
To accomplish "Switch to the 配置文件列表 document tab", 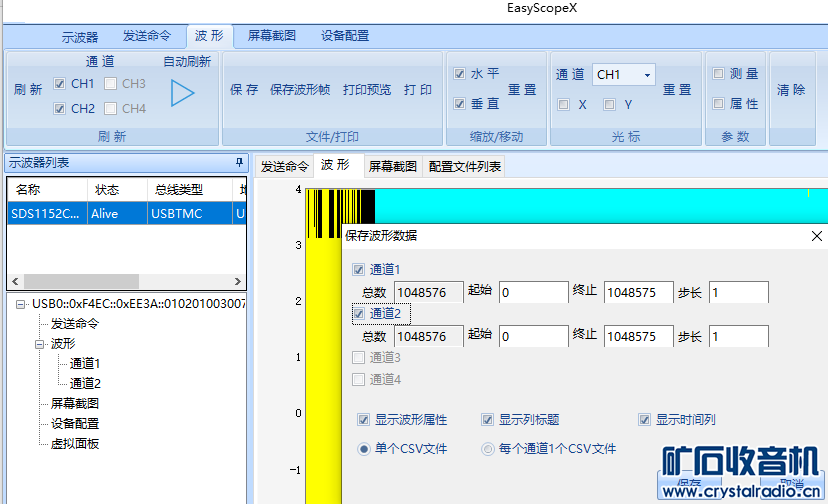I will [465, 166].
